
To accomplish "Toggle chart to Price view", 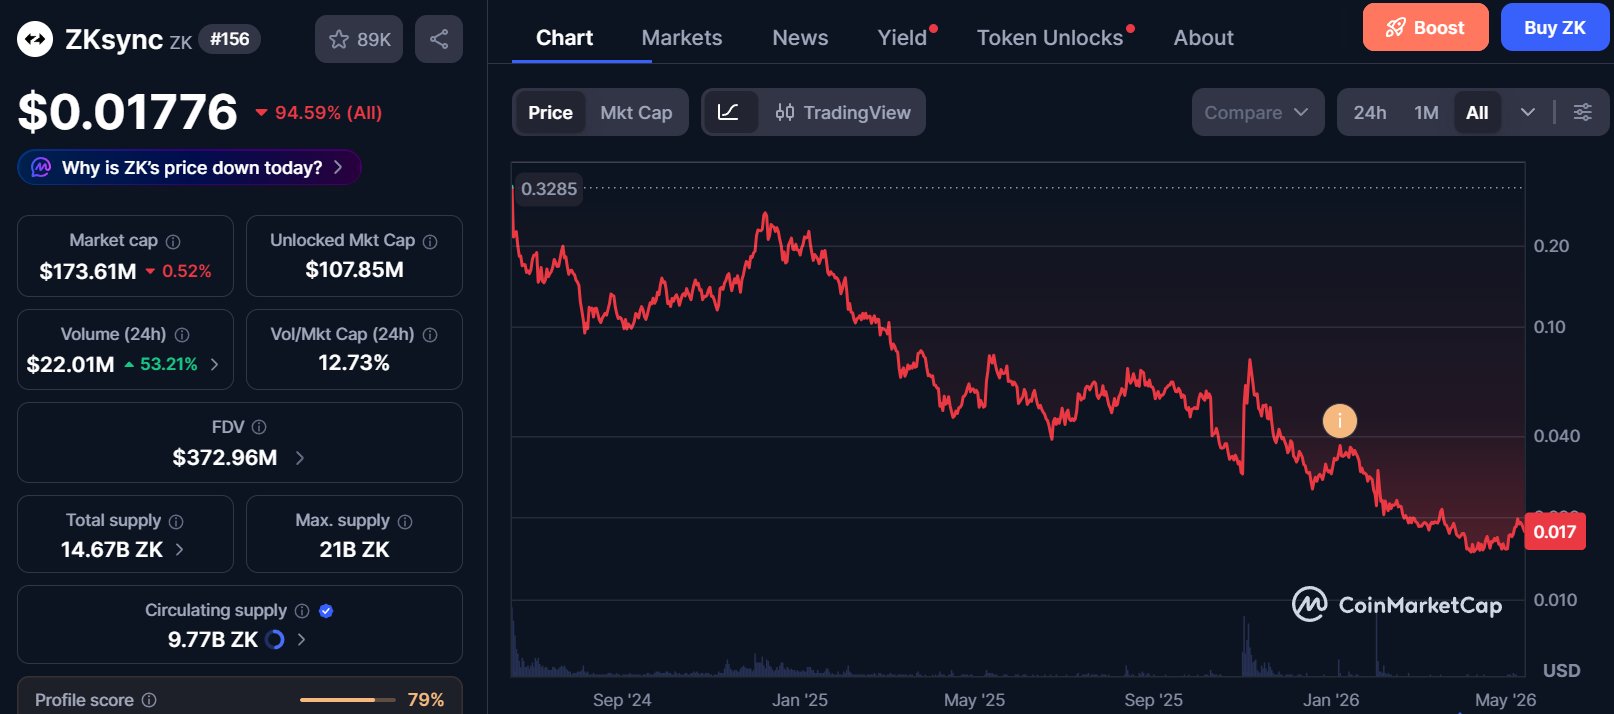I will (550, 113).
